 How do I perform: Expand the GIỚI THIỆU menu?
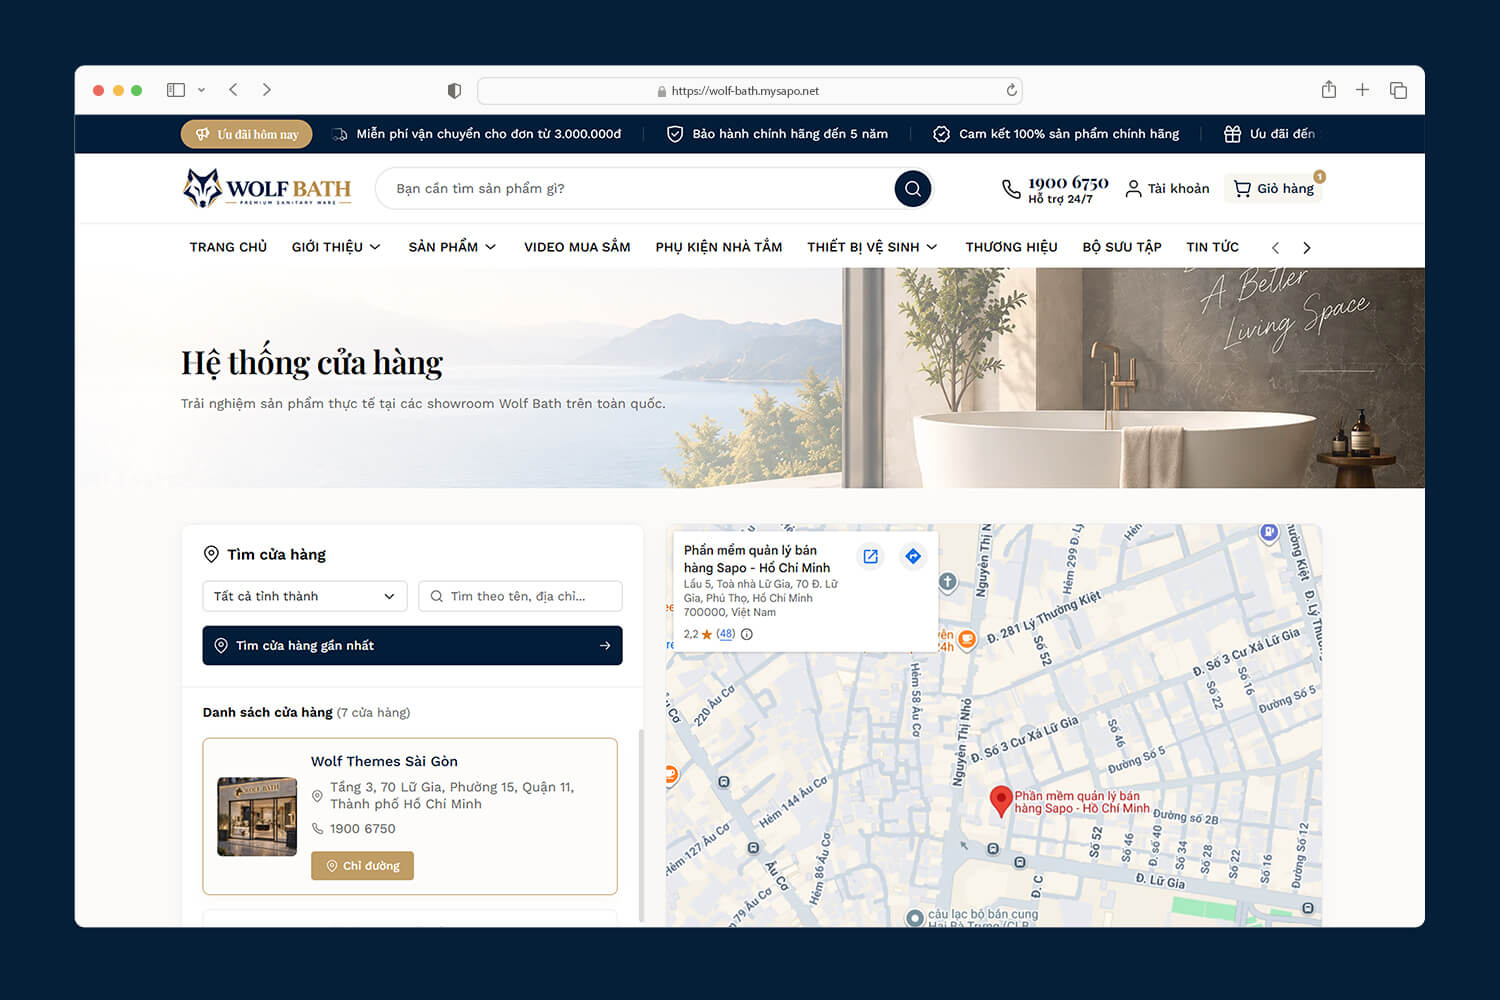(x=336, y=247)
